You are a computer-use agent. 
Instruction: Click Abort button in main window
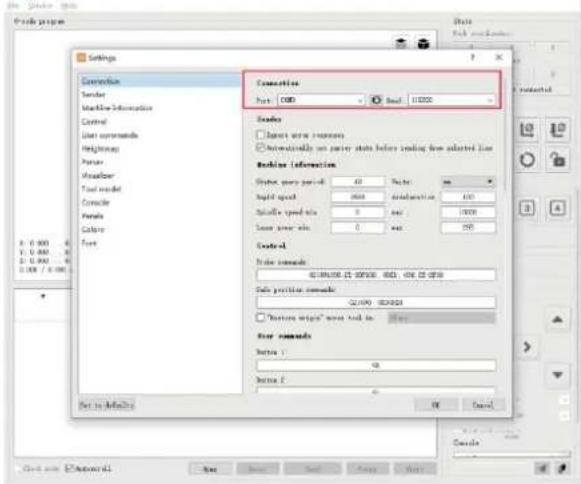(x=415, y=469)
